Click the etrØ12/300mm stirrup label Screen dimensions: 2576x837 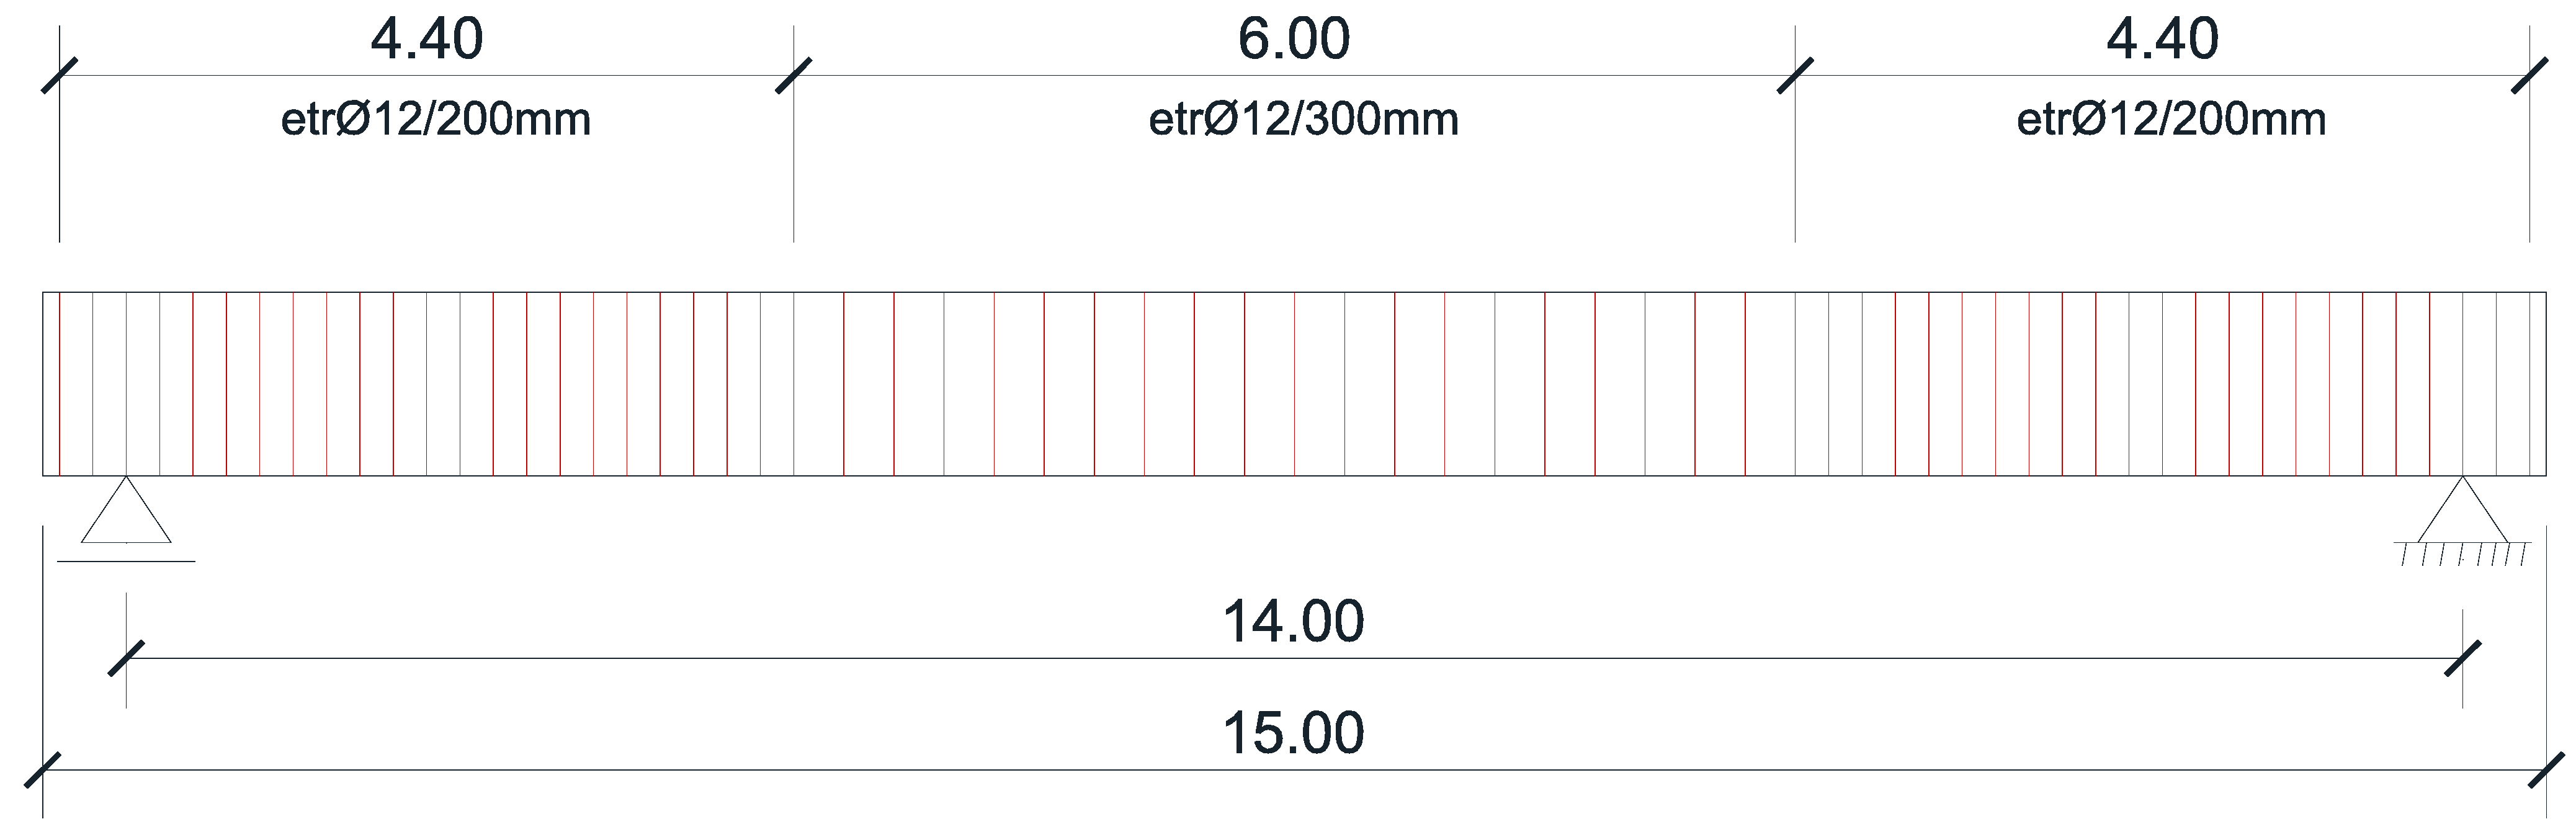pos(1303,120)
